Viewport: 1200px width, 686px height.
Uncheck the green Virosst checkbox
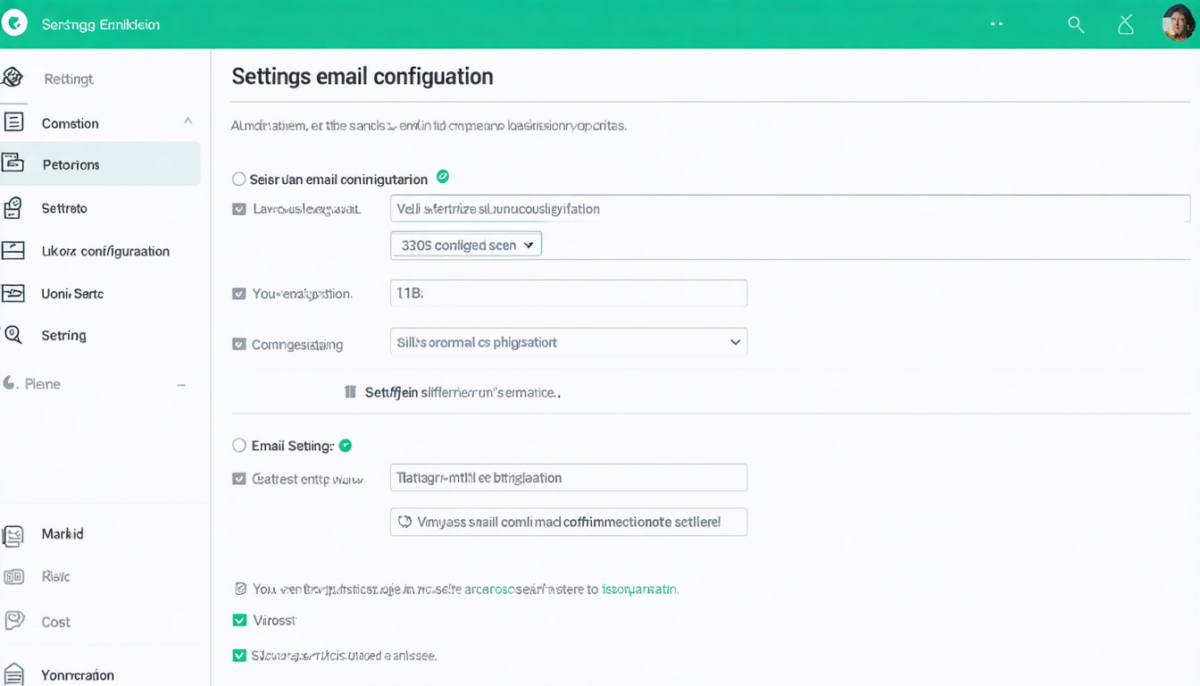[x=239, y=620]
